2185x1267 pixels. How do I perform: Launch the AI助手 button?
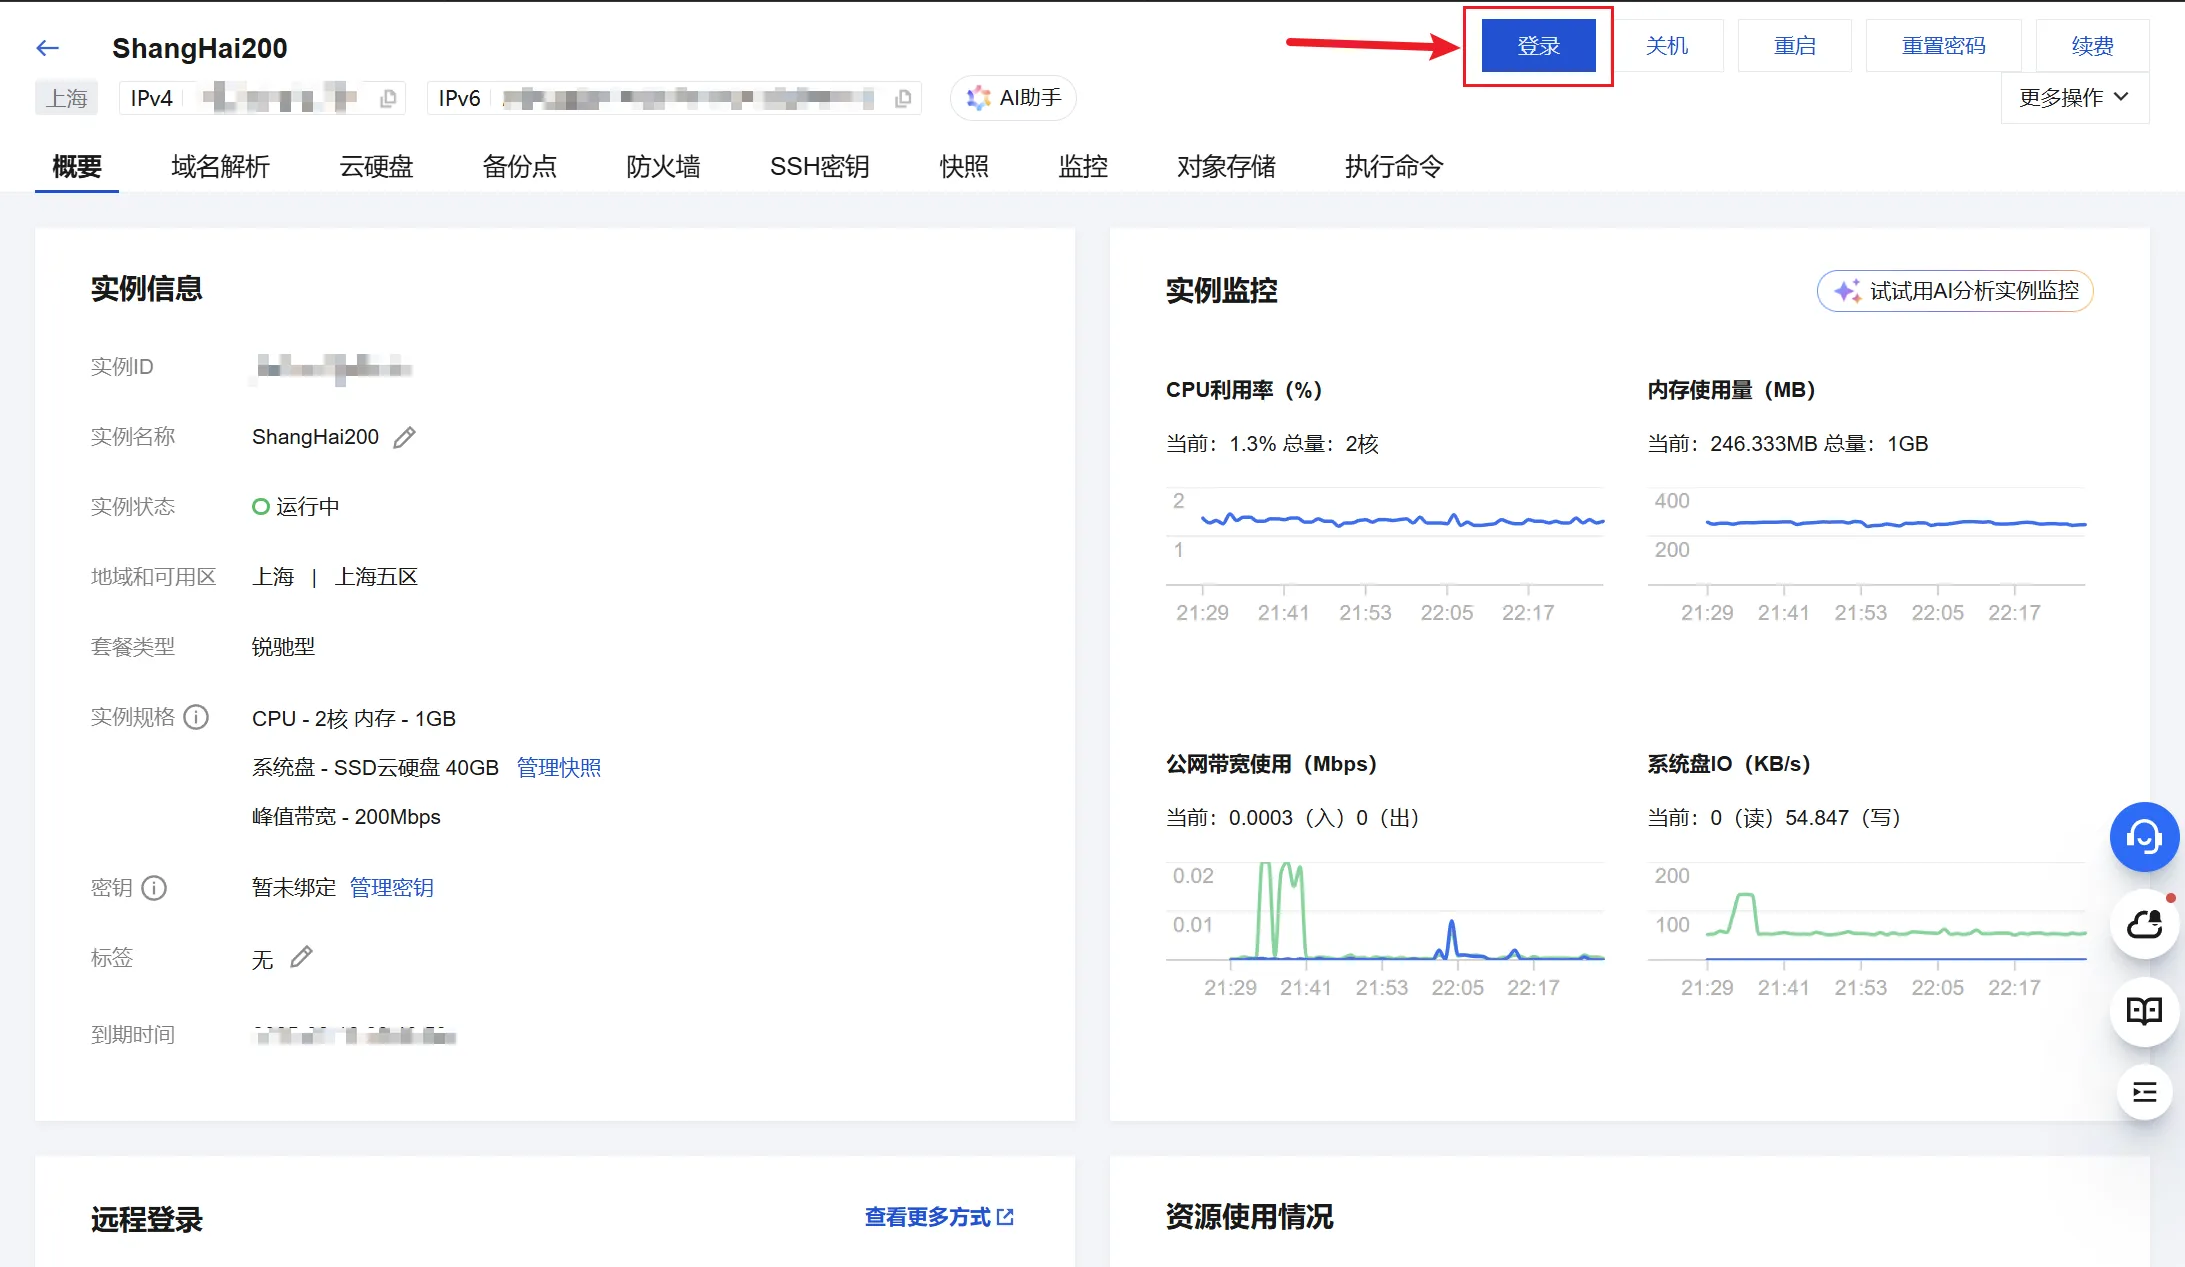pos(1013,98)
